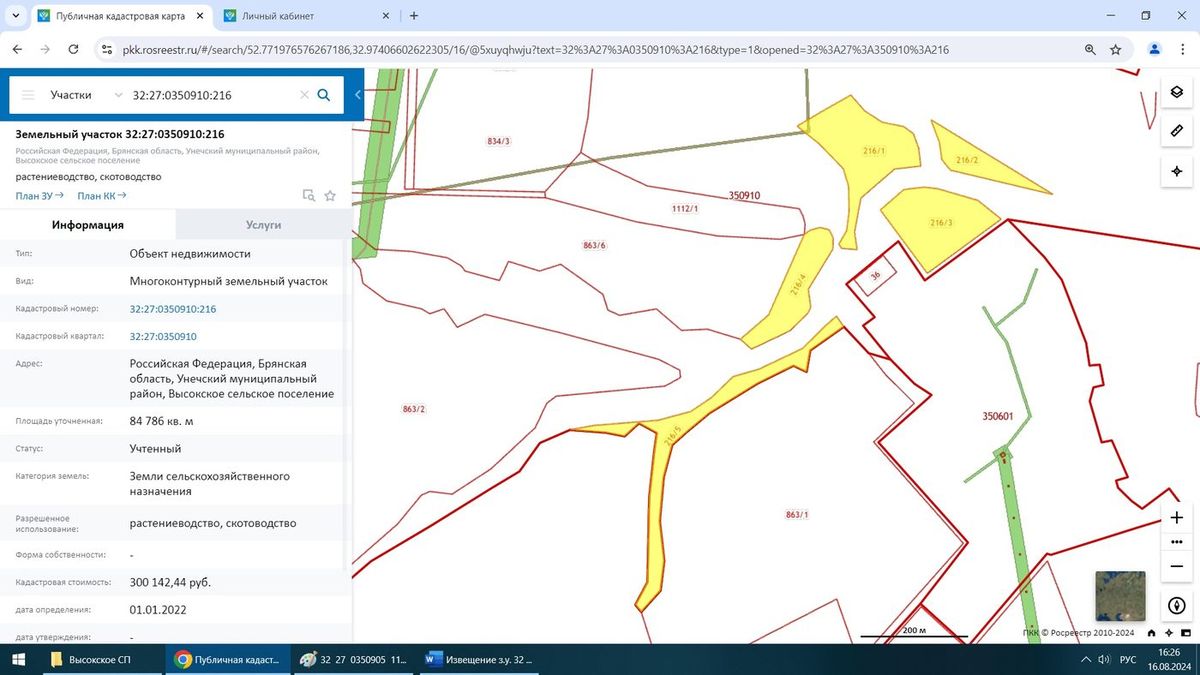
Task: Go back in the browser
Action: coord(17,49)
